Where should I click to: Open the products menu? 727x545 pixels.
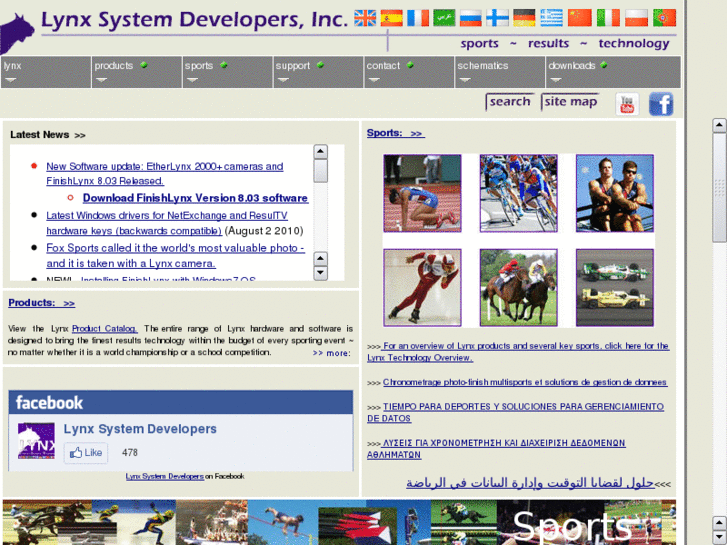pyautogui.click(x=136, y=72)
